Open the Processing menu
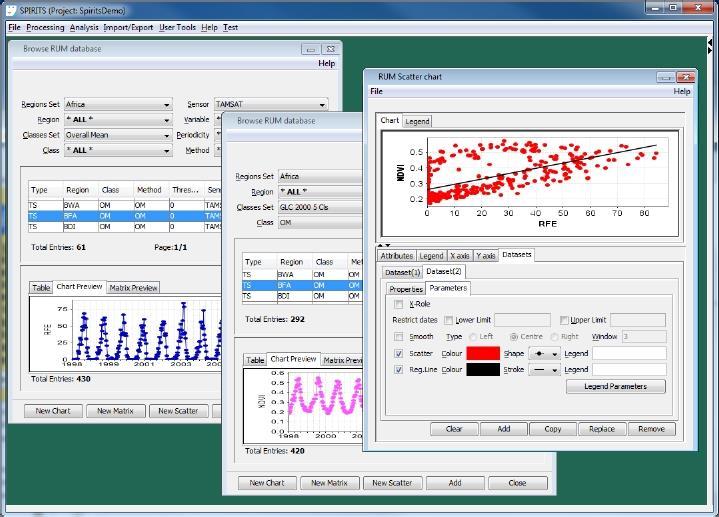Screen dimensions: 719x517 click(45, 27)
